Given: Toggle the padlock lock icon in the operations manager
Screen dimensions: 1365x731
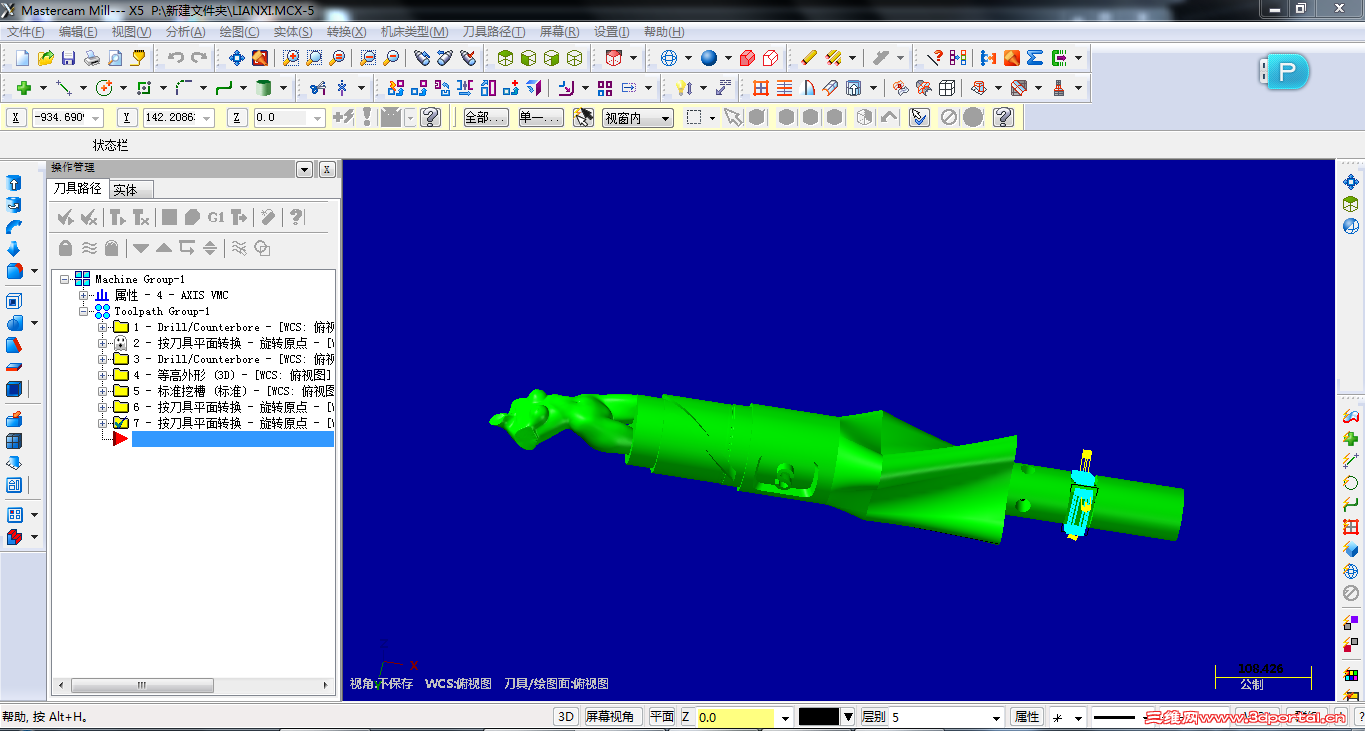Looking at the screenshot, I should [66, 248].
